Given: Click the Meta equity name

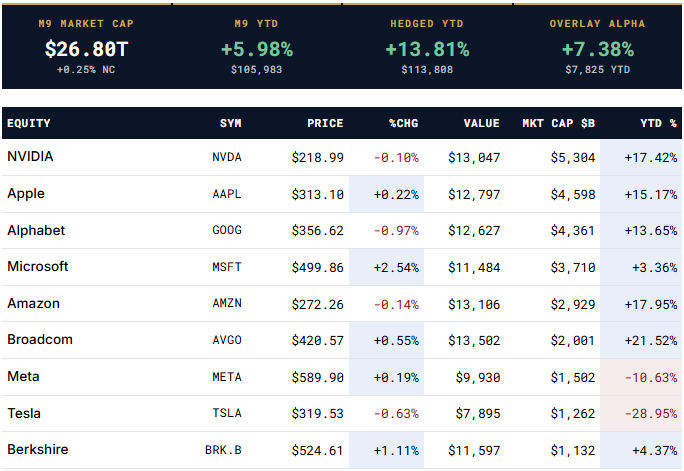Looking at the screenshot, I should click(23, 376).
